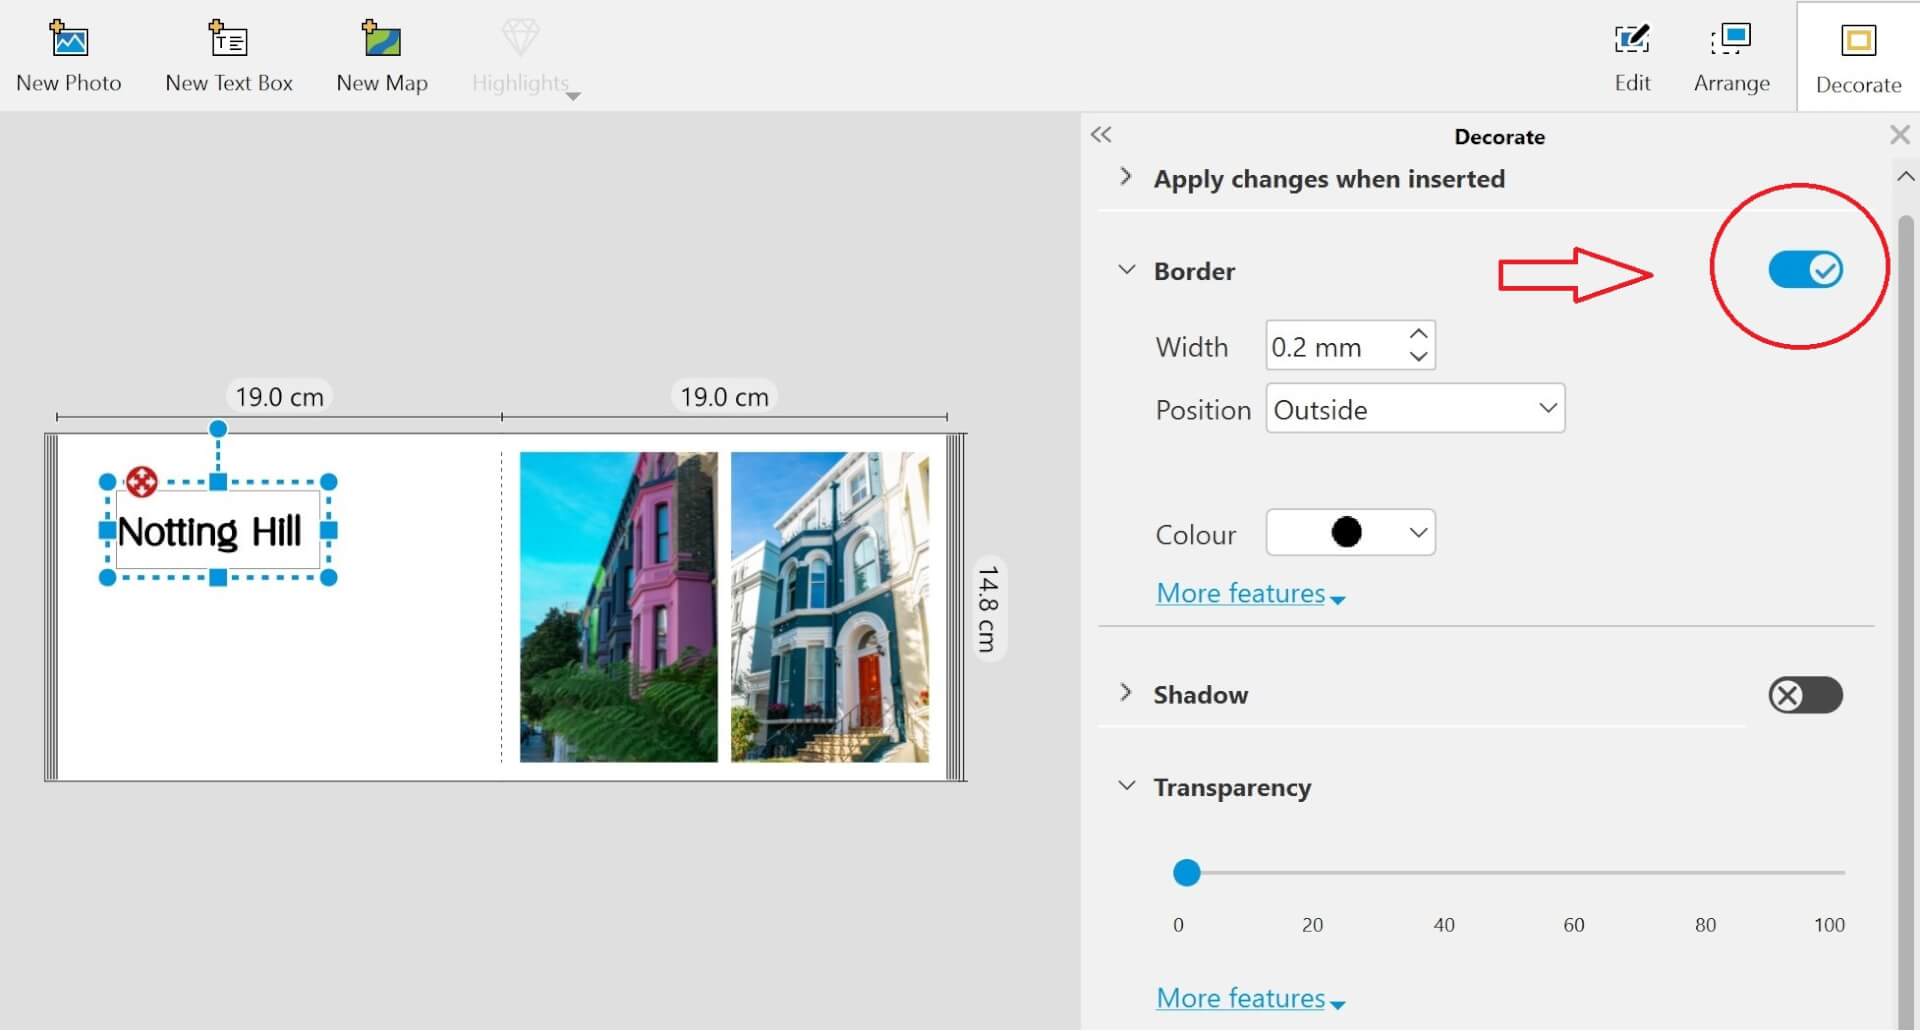1920x1031 pixels.
Task: Select the teal house photo
Action: point(829,607)
